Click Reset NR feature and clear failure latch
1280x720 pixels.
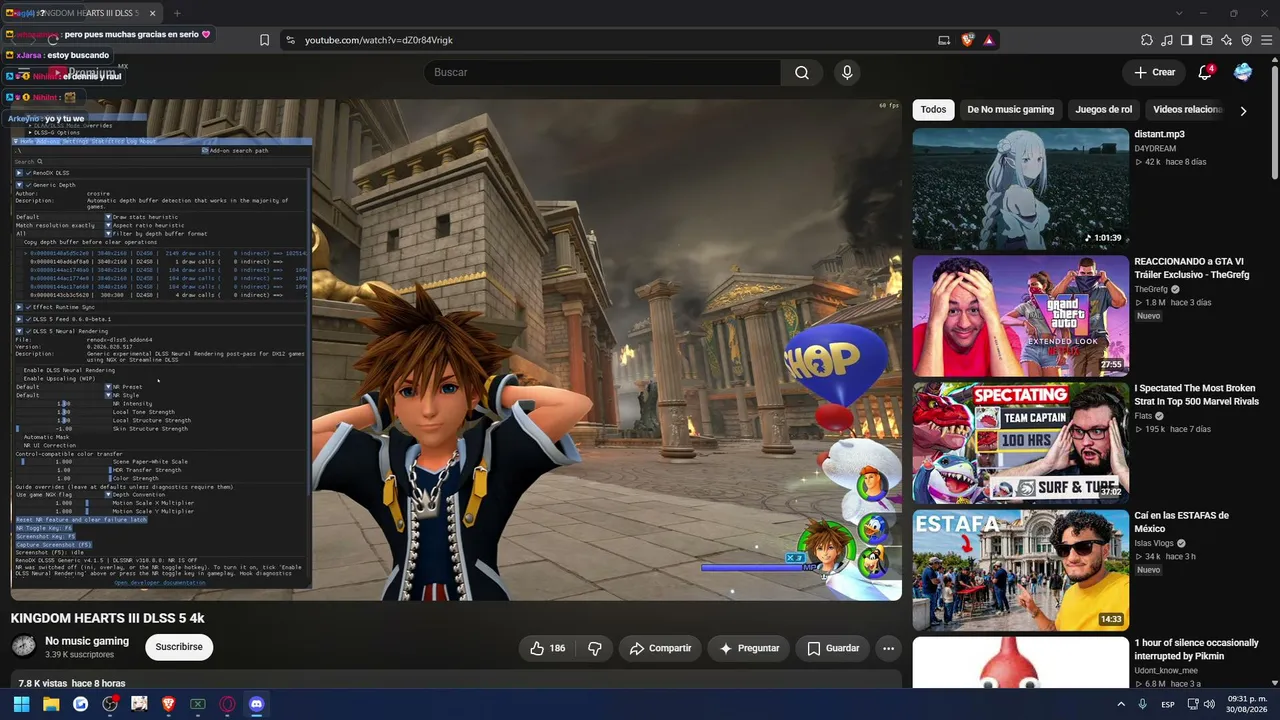click(x=81, y=520)
